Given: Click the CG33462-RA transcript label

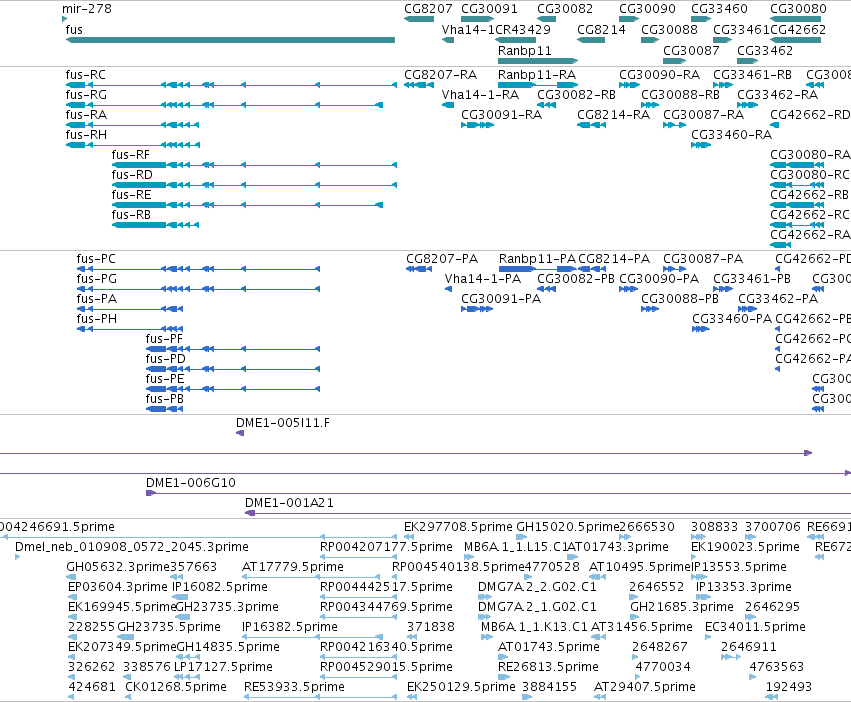Looking at the screenshot, I should (777, 95).
